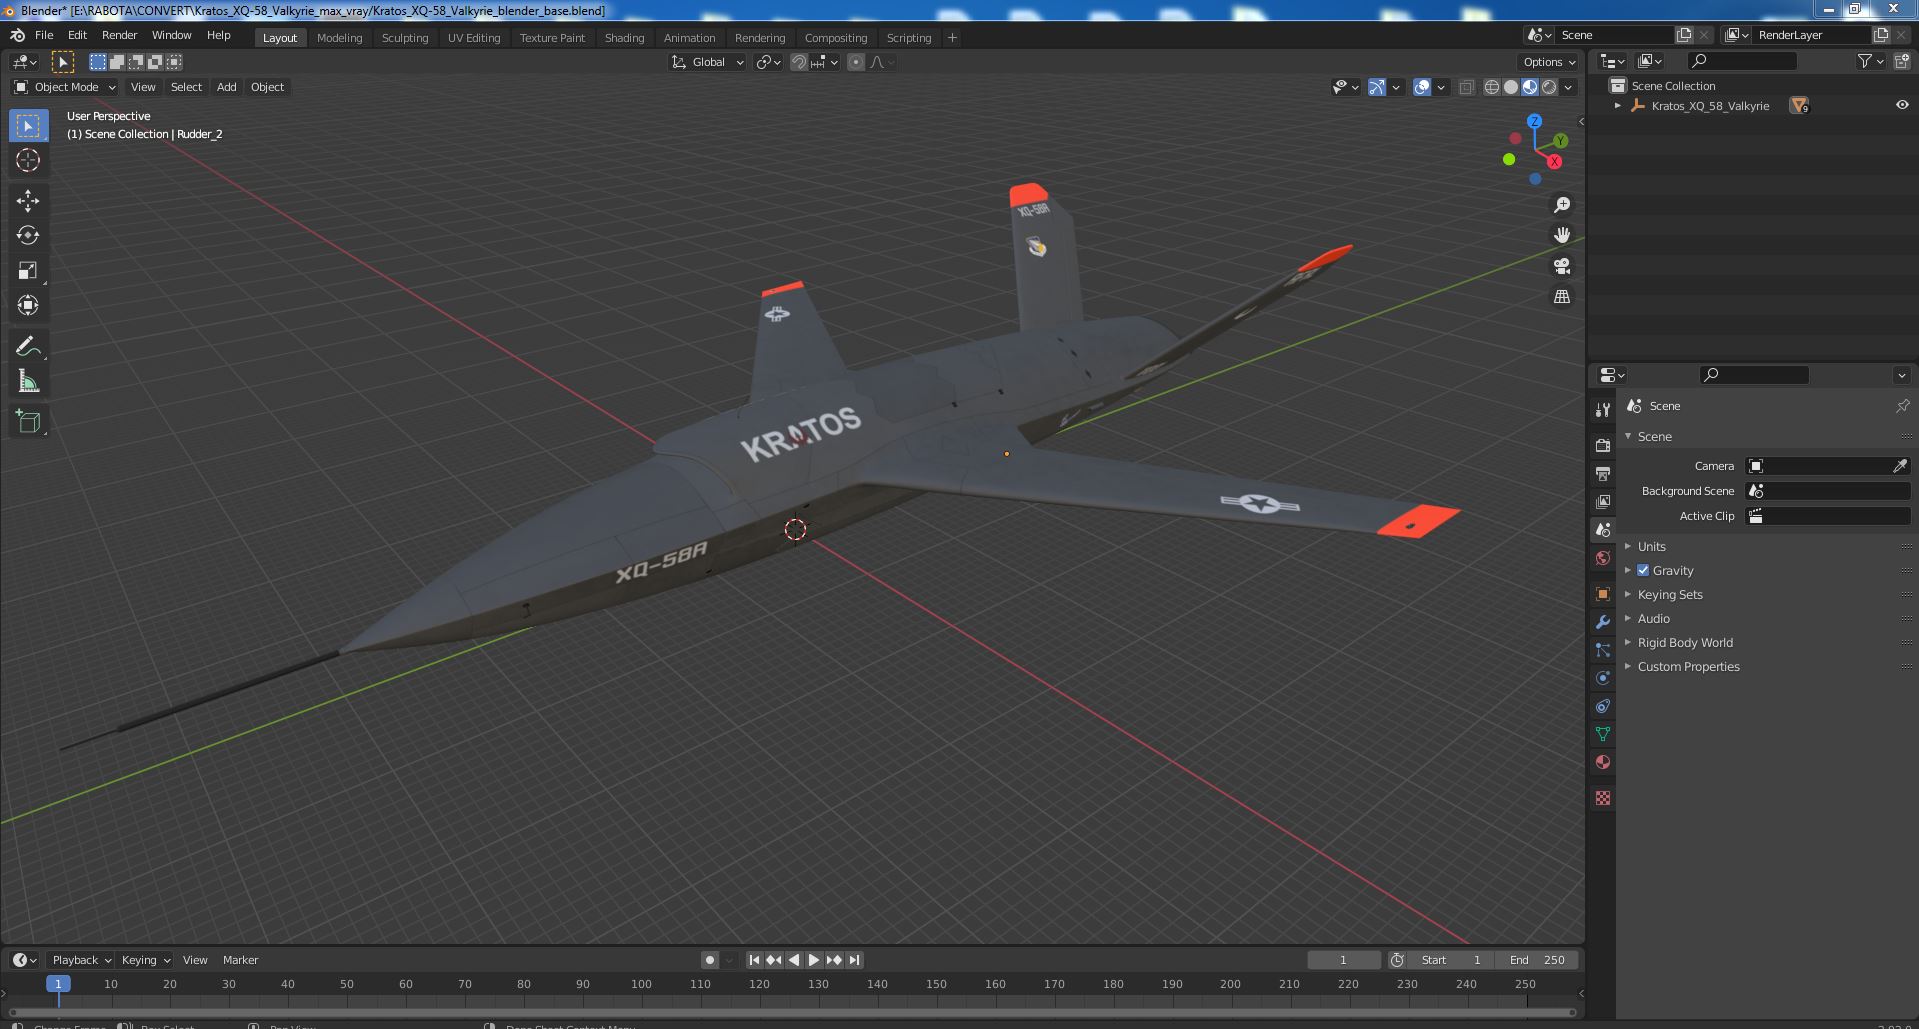Open the Material properties tab
Viewport: 1919px width, 1029px height.
point(1603,762)
